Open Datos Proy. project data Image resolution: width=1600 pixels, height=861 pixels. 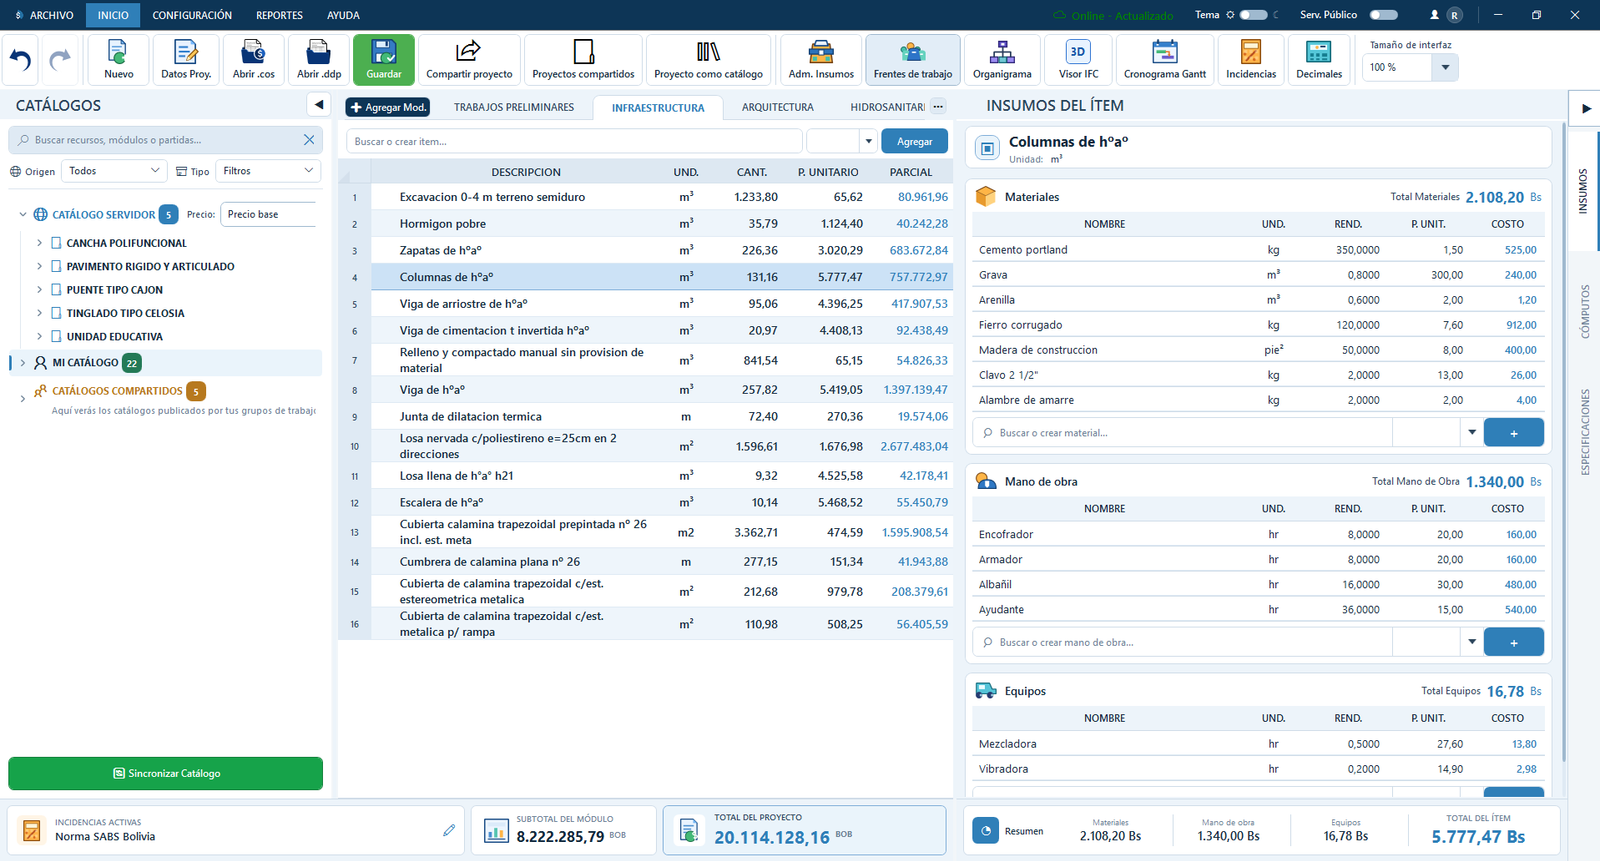point(186,60)
